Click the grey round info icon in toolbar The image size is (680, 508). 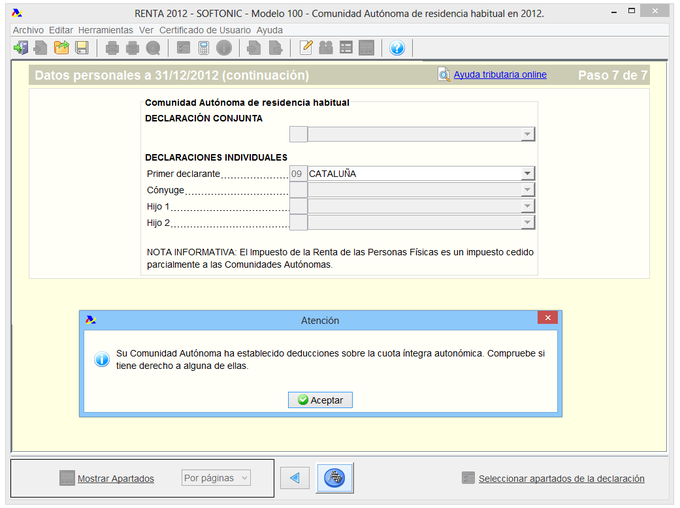[x=224, y=47]
